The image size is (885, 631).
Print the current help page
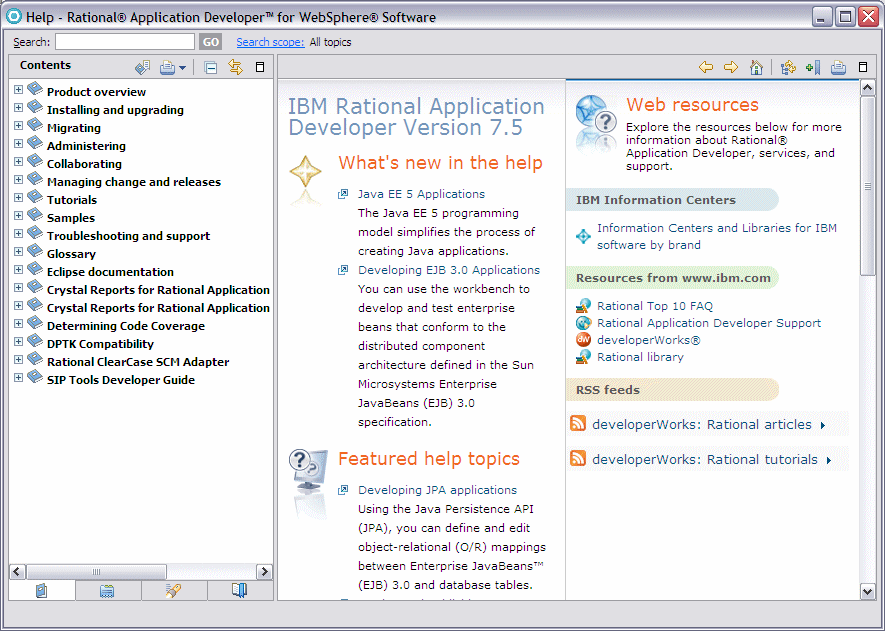[x=838, y=68]
